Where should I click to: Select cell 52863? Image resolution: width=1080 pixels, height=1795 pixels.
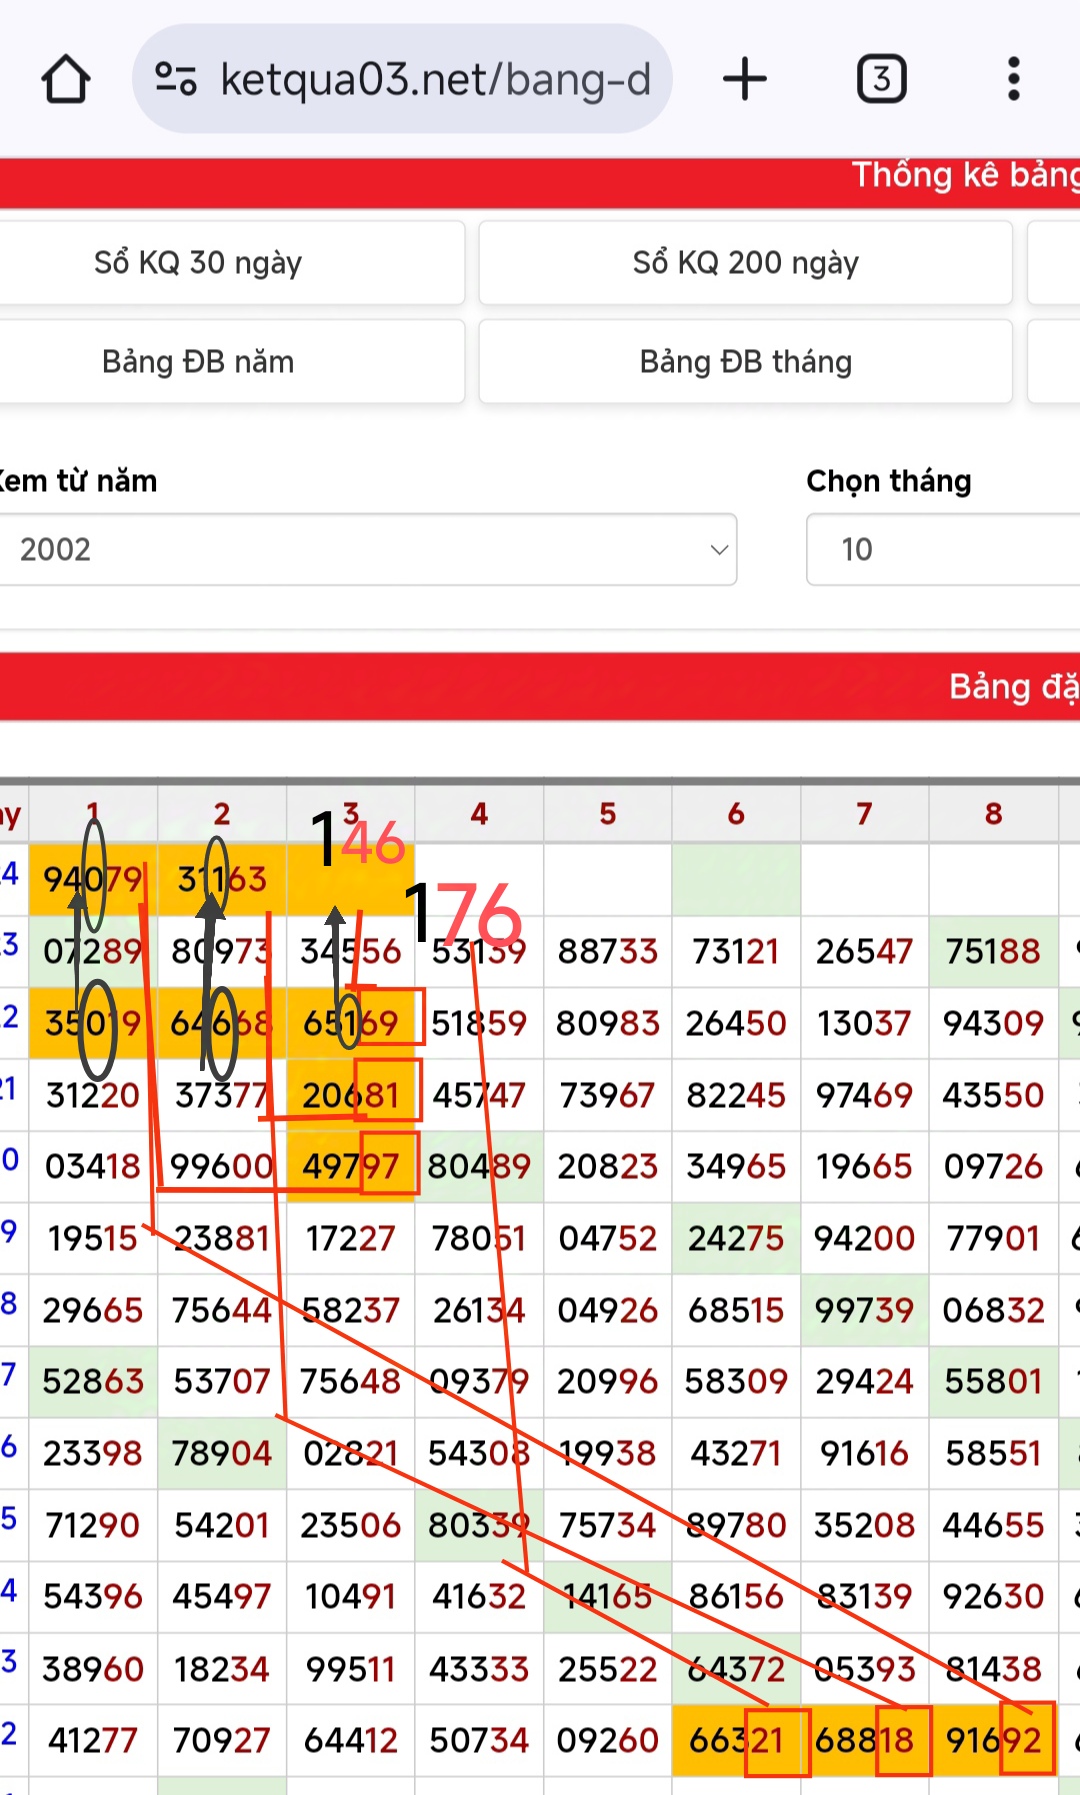pyautogui.click(x=93, y=1381)
